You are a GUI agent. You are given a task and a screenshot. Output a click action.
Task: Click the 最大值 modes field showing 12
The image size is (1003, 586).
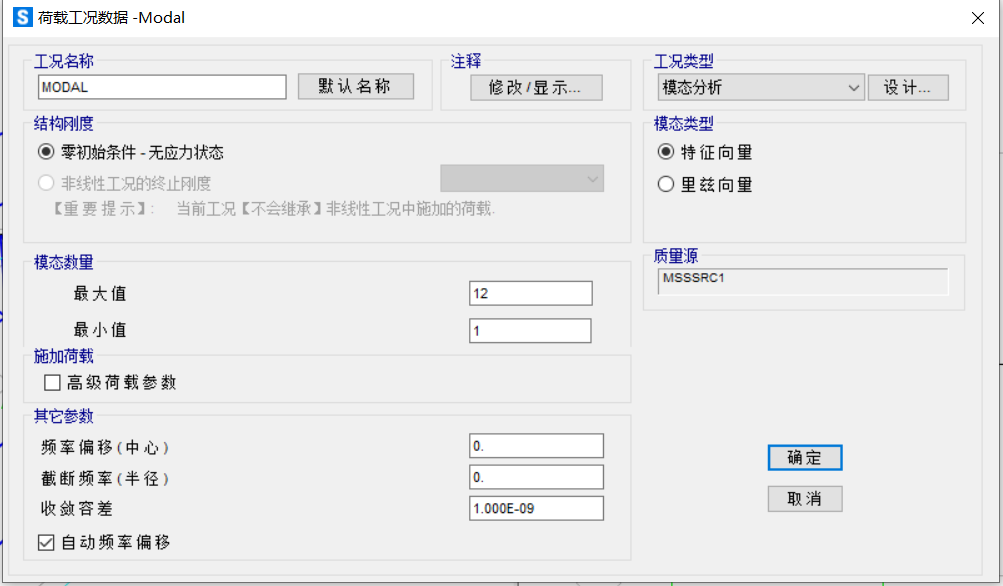pyautogui.click(x=530, y=292)
